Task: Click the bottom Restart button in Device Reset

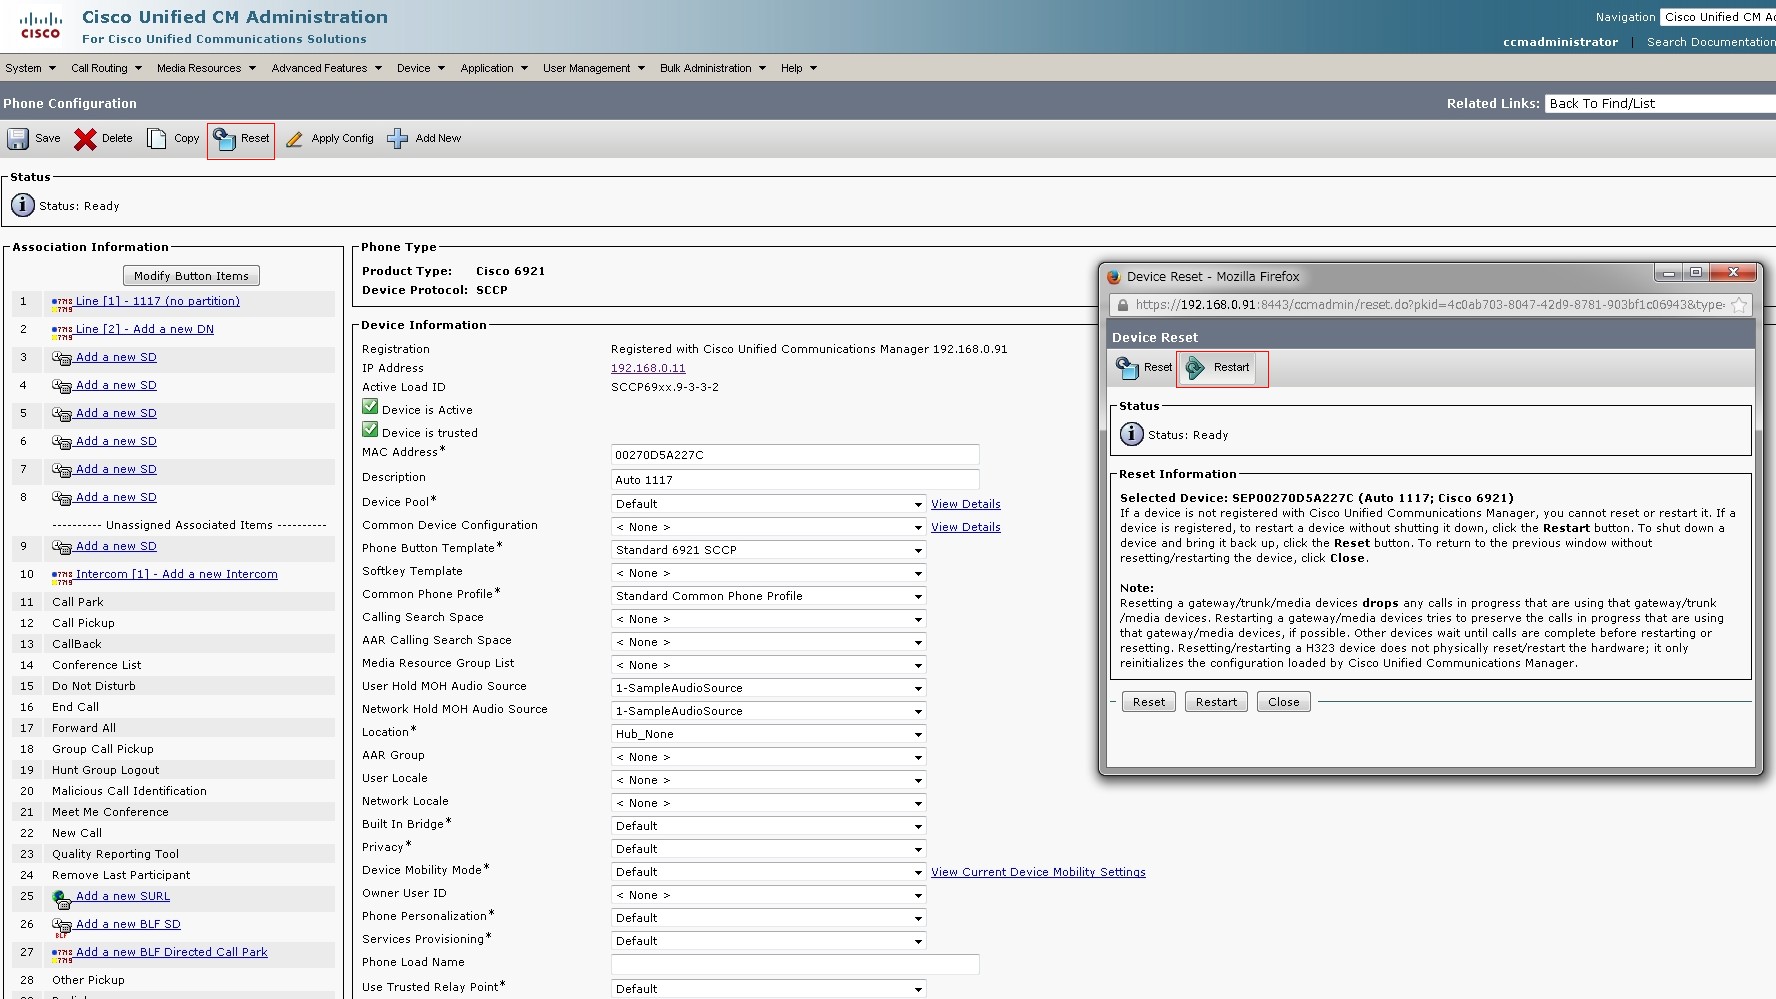Action: (x=1216, y=702)
